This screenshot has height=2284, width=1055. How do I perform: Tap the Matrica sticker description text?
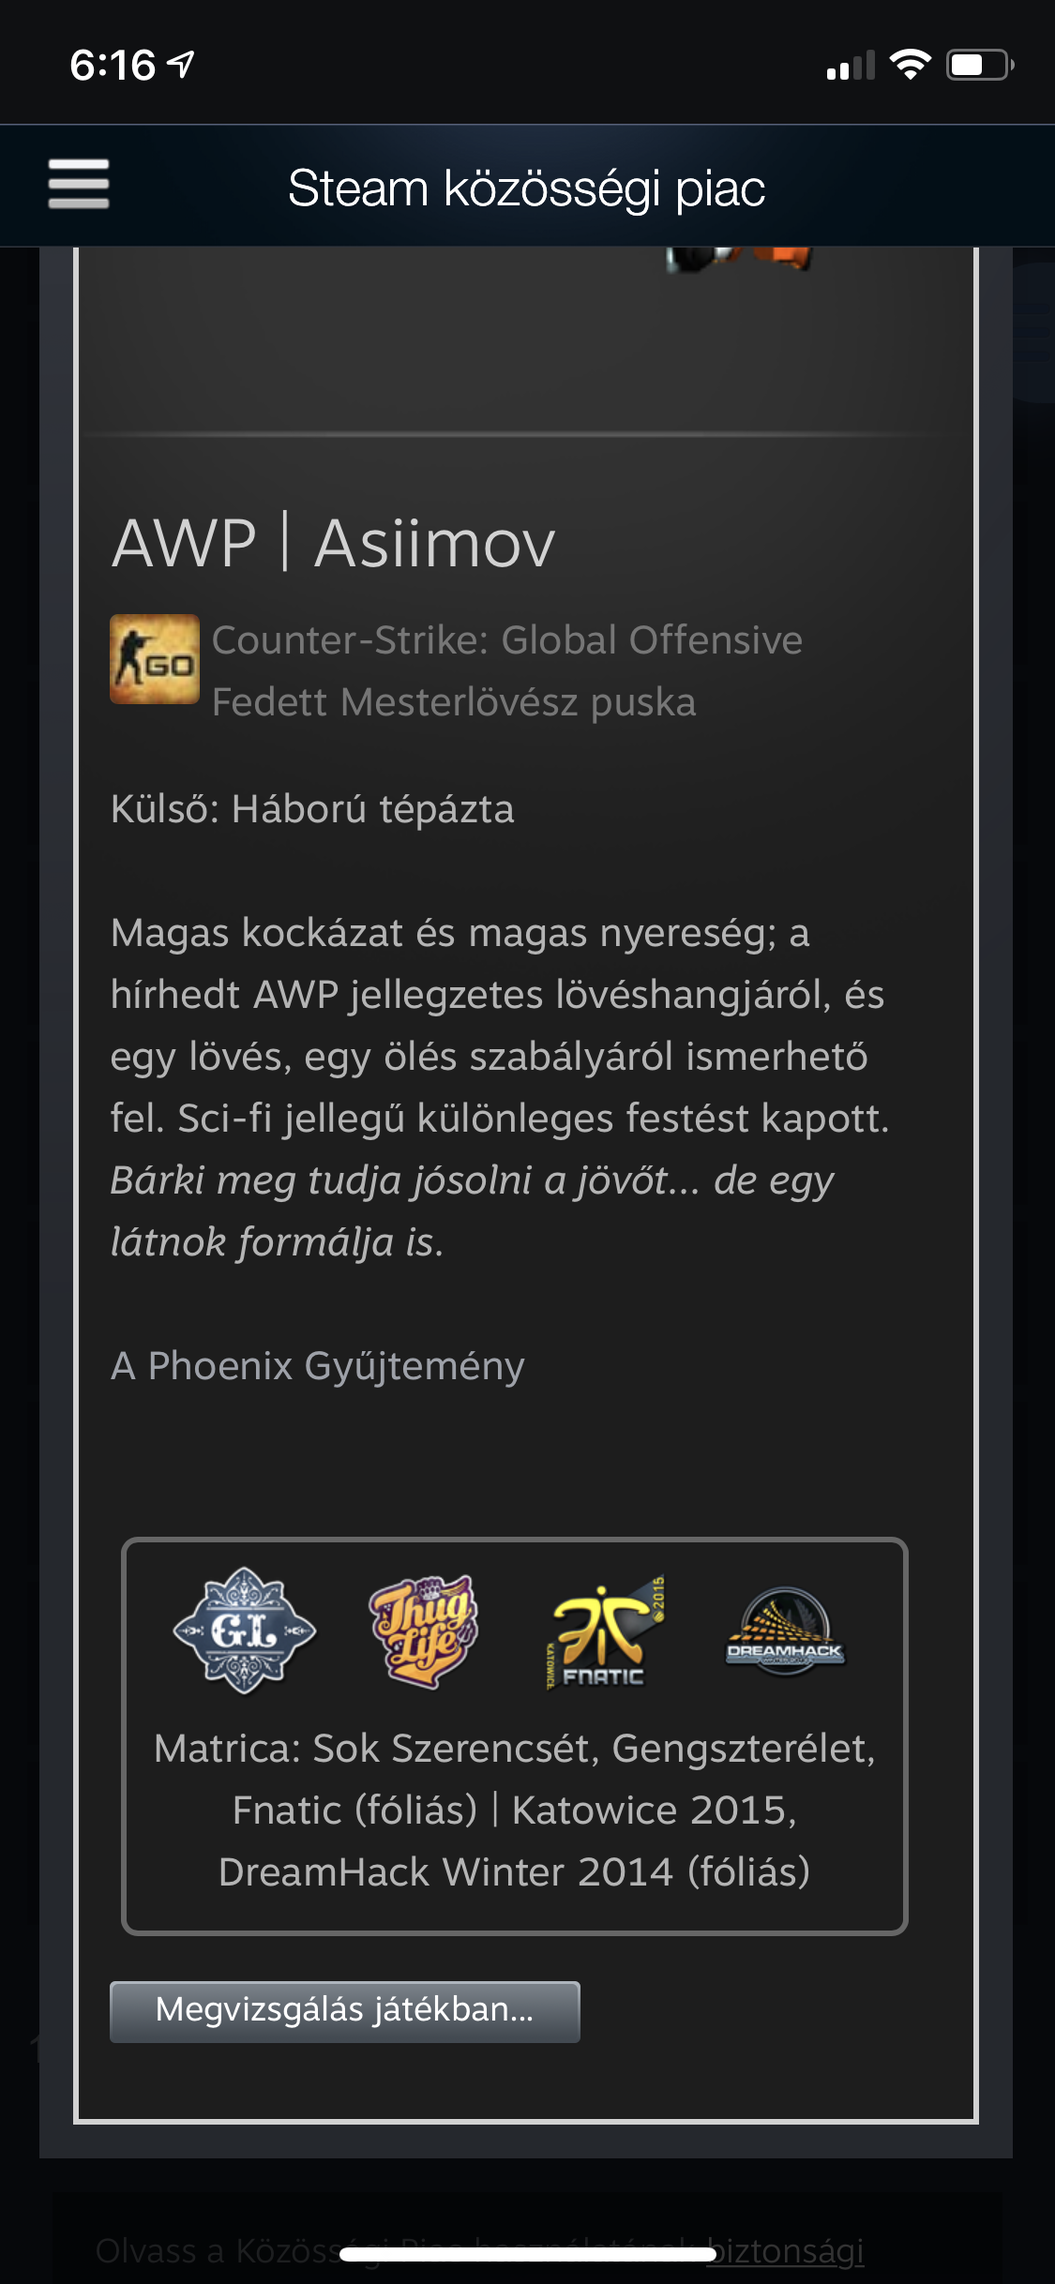coord(515,1810)
